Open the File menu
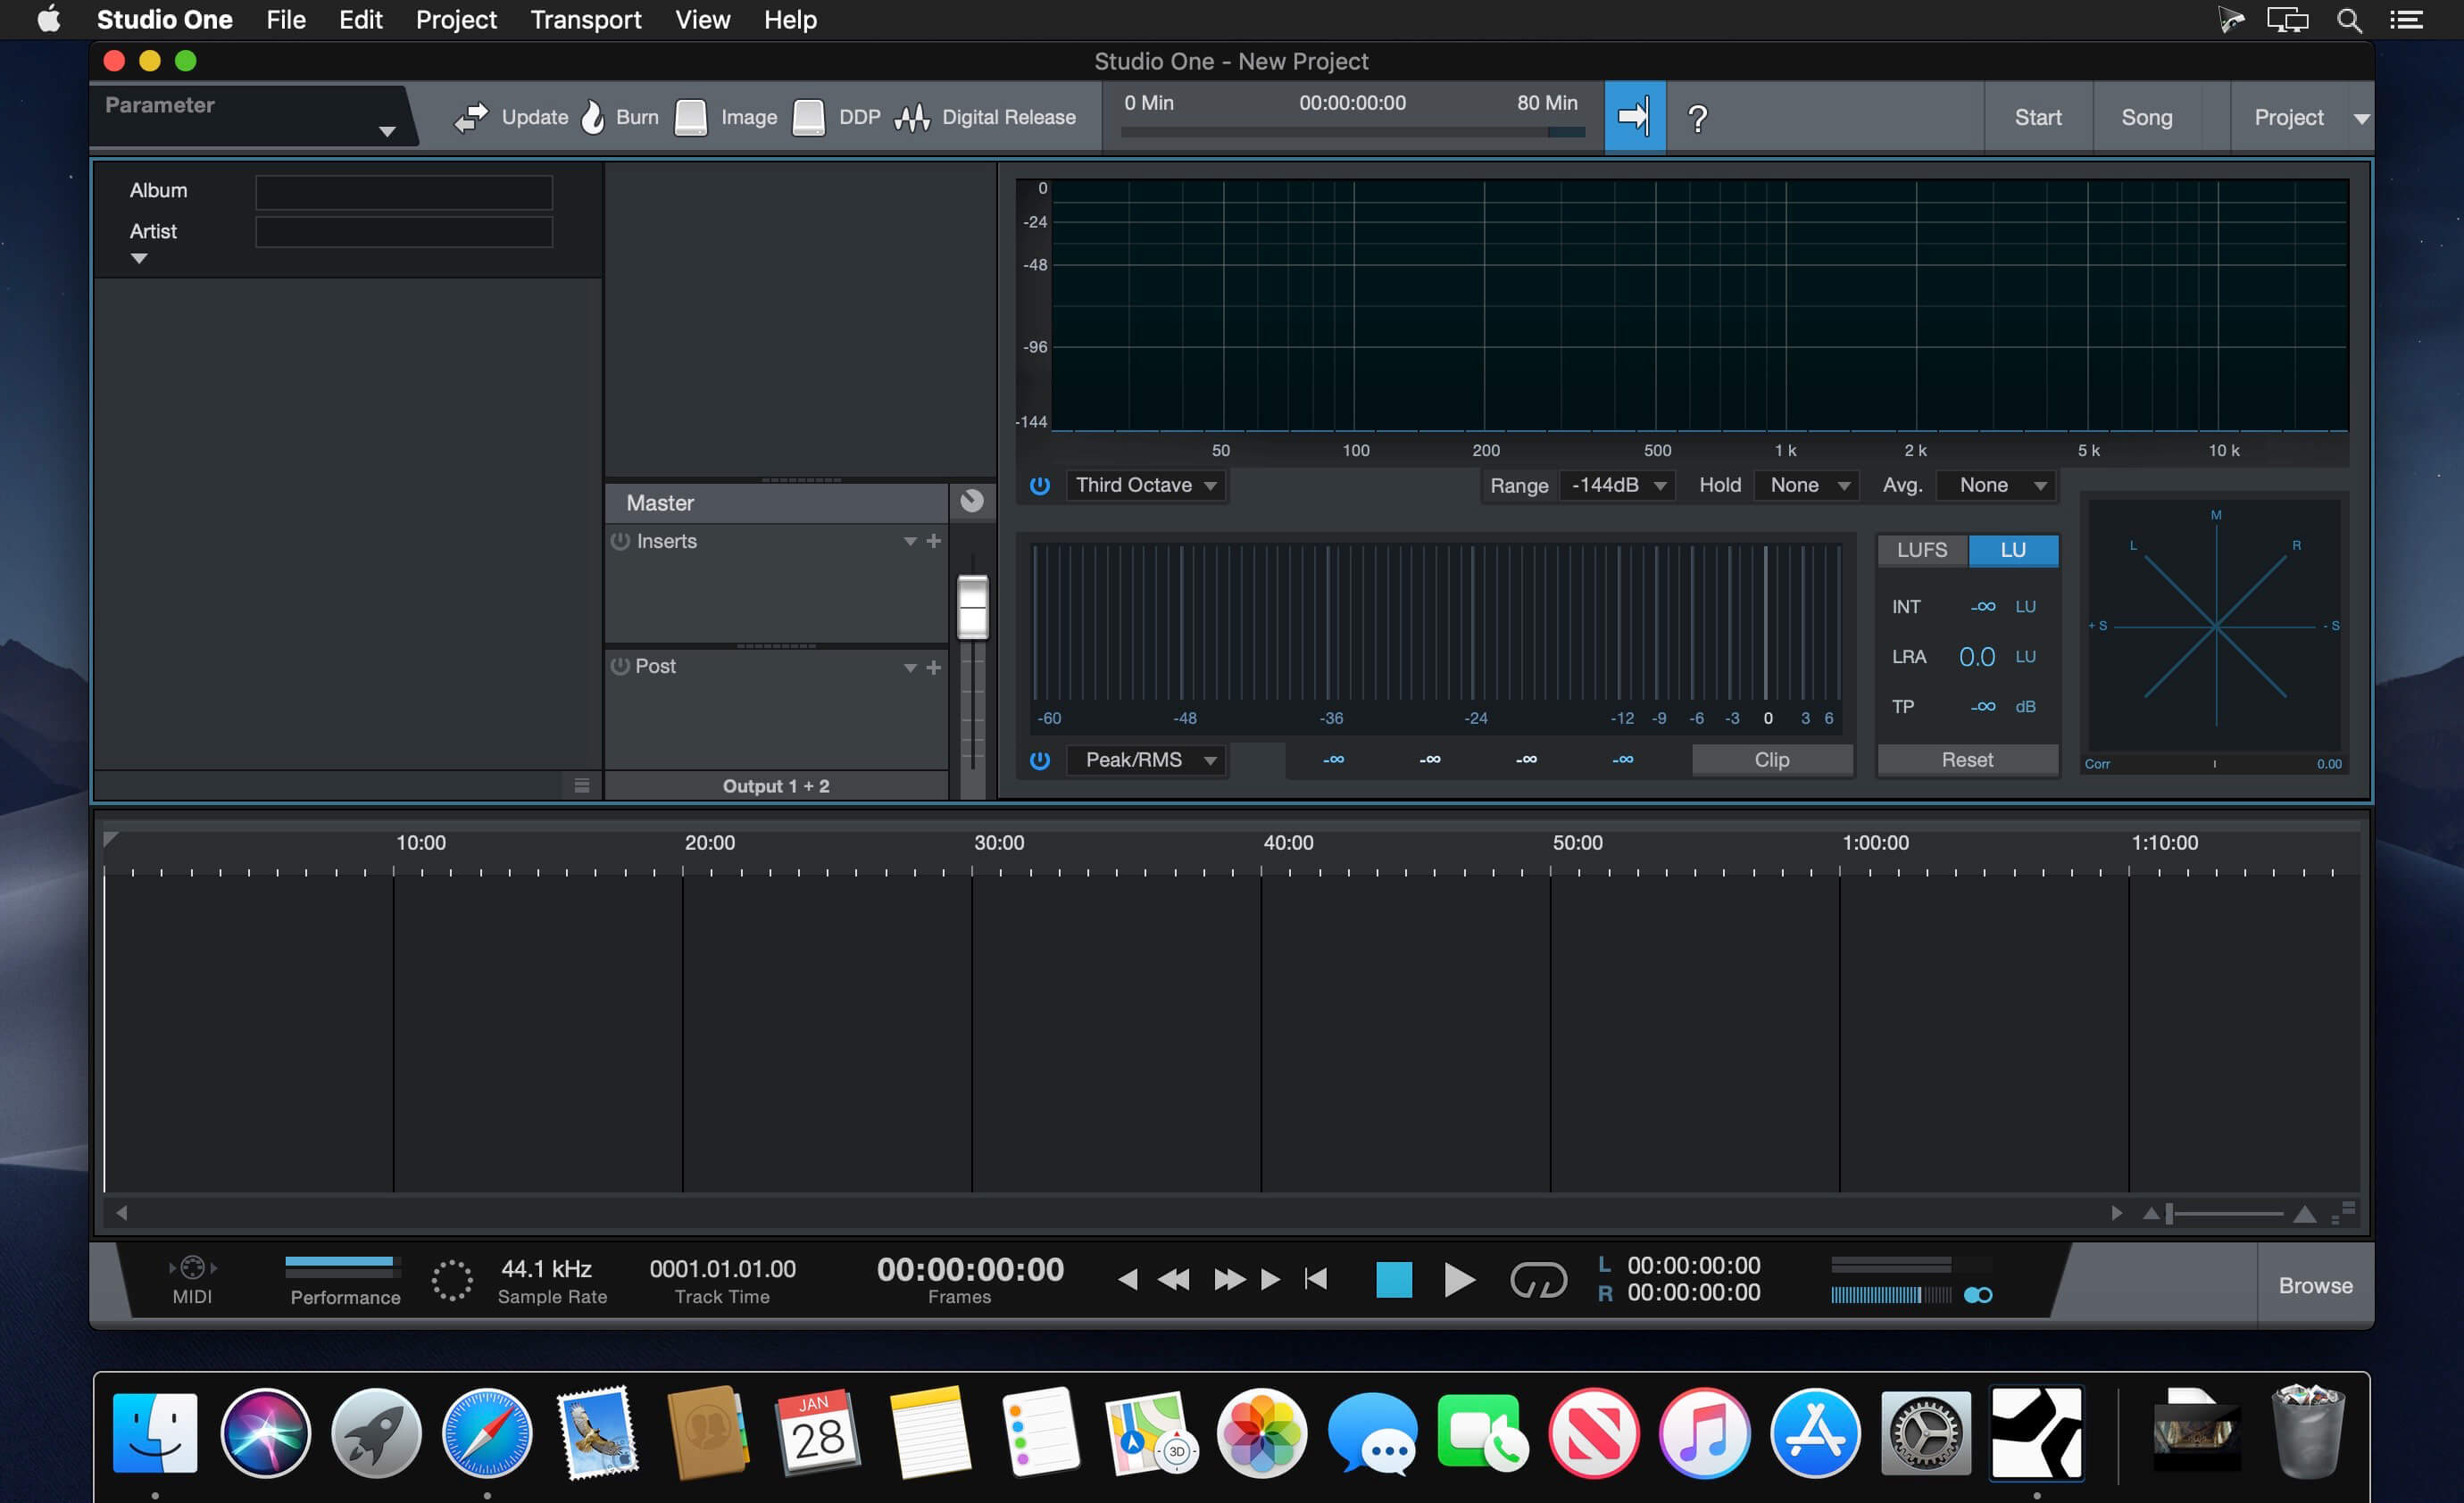The image size is (2464, 1503). coord(286,20)
